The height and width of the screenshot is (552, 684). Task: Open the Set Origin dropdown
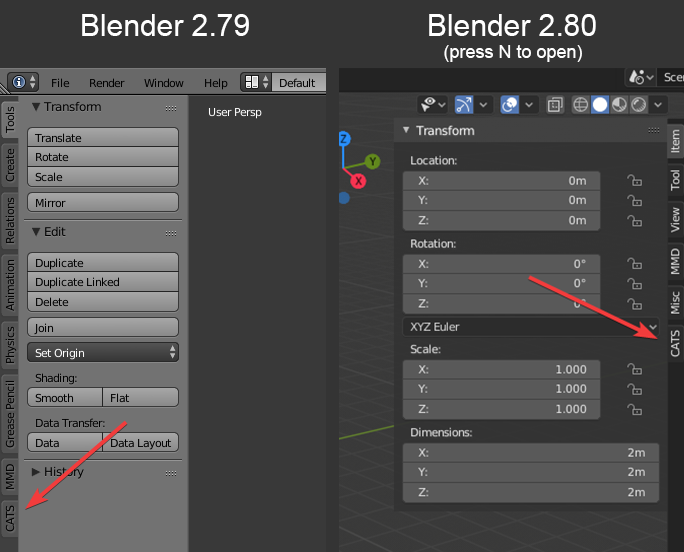click(103, 352)
